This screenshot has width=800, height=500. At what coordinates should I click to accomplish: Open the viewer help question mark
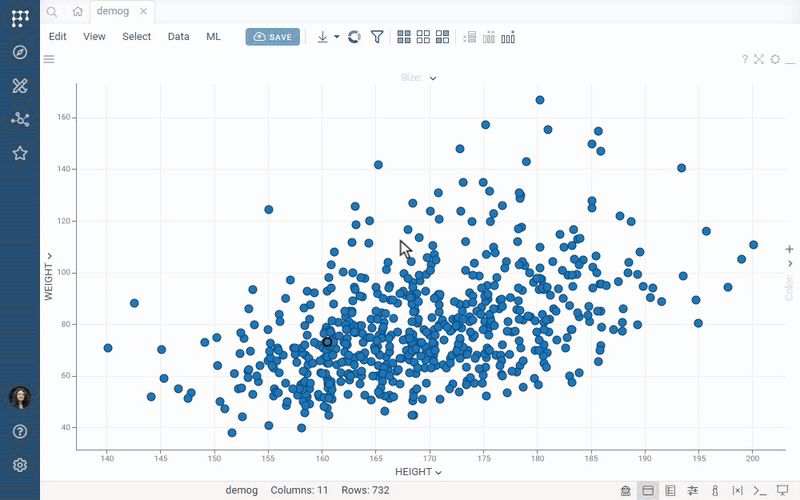pos(745,59)
